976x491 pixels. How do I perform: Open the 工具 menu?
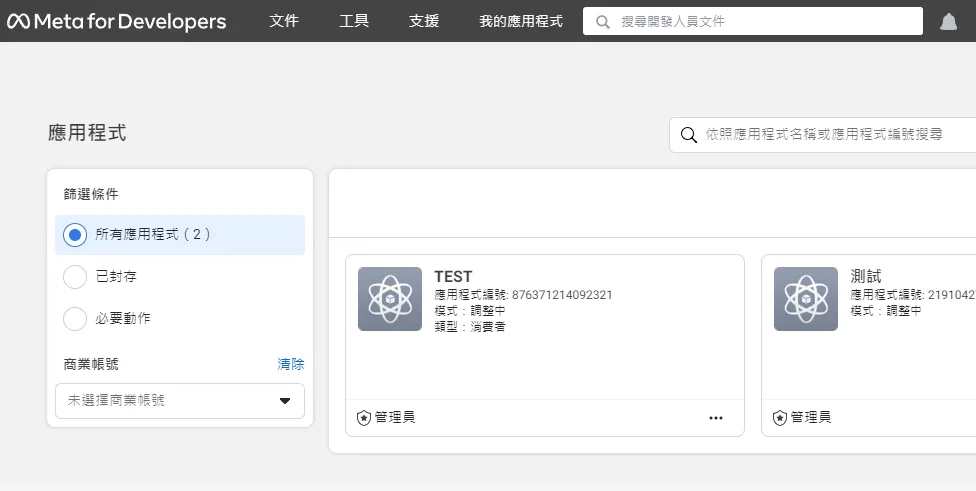[354, 21]
